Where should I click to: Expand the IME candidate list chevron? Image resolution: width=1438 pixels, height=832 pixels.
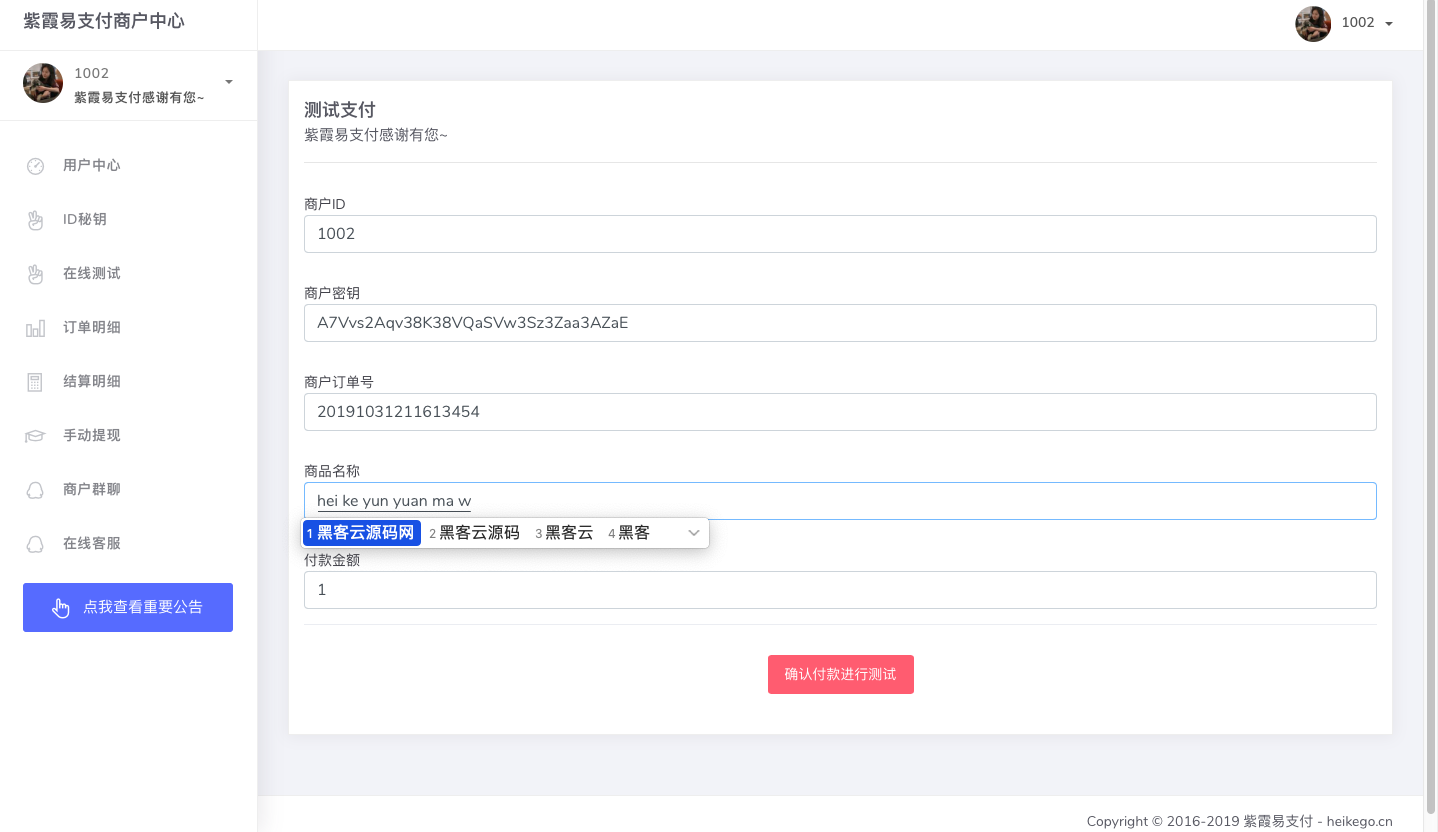[x=694, y=533]
